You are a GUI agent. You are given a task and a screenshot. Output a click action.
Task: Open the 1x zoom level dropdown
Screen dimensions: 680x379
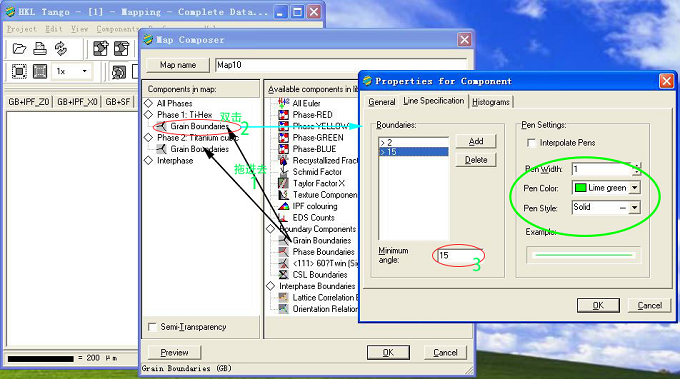pos(85,71)
